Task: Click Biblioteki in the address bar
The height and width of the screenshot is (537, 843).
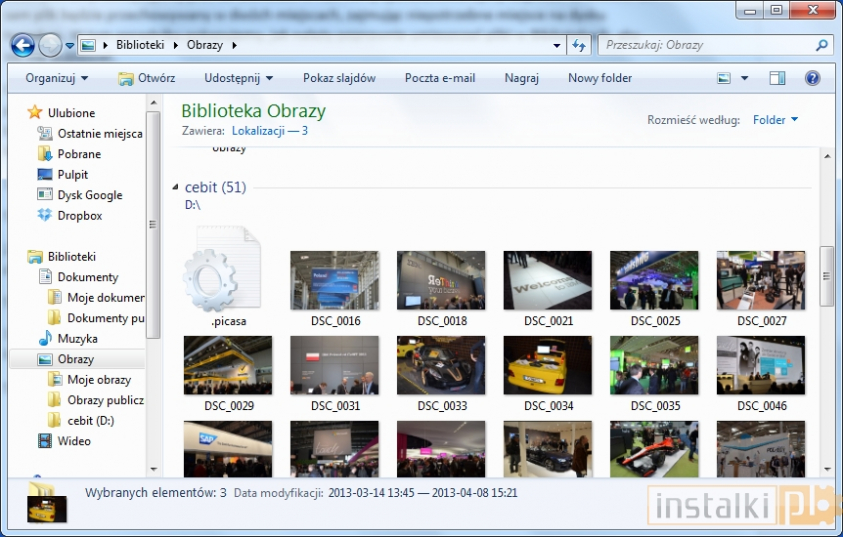Action: 140,45
